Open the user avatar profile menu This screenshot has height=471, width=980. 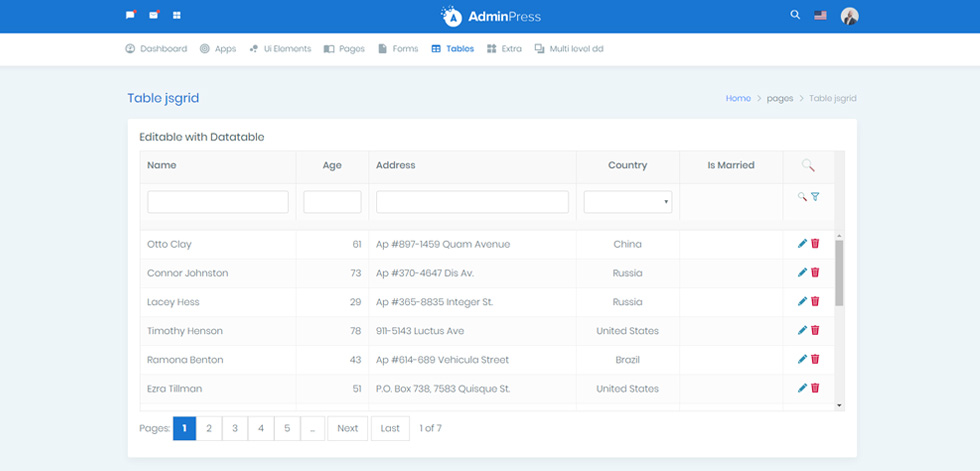pos(849,16)
